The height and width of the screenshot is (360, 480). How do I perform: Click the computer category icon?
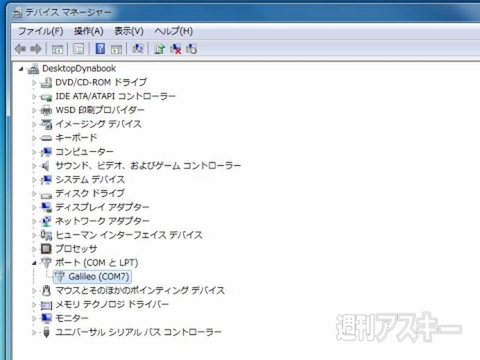tap(46, 152)
